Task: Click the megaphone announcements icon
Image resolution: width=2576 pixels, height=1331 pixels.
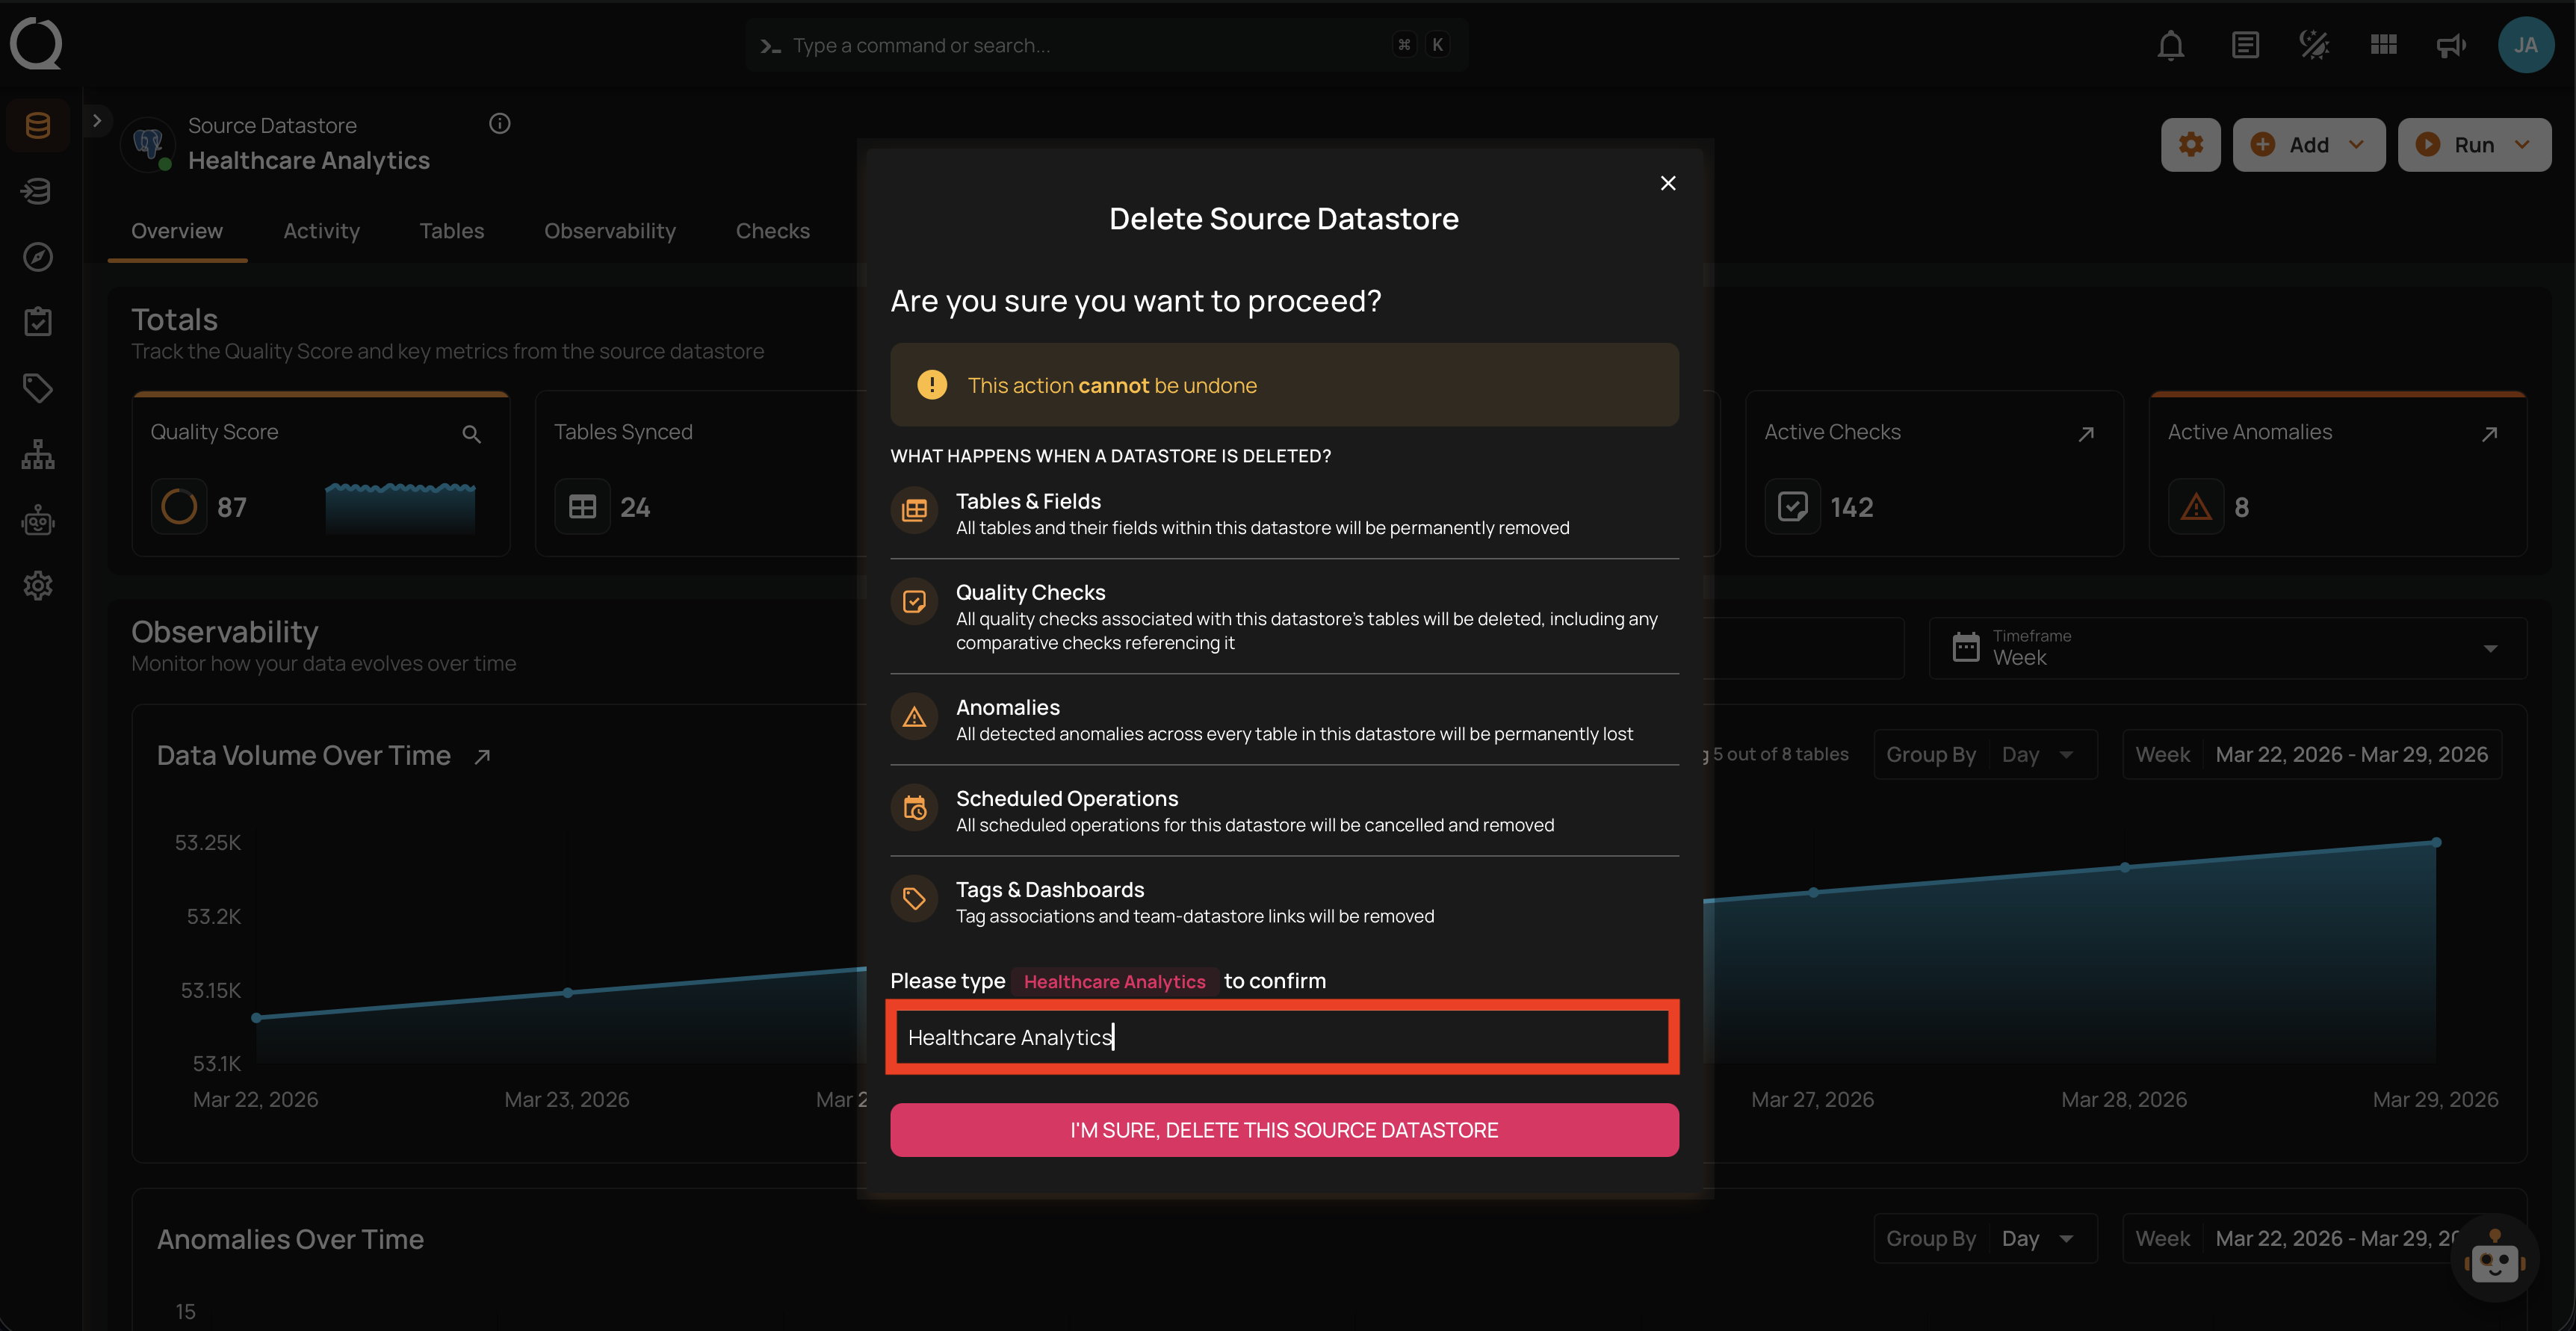Action: 2451,45
